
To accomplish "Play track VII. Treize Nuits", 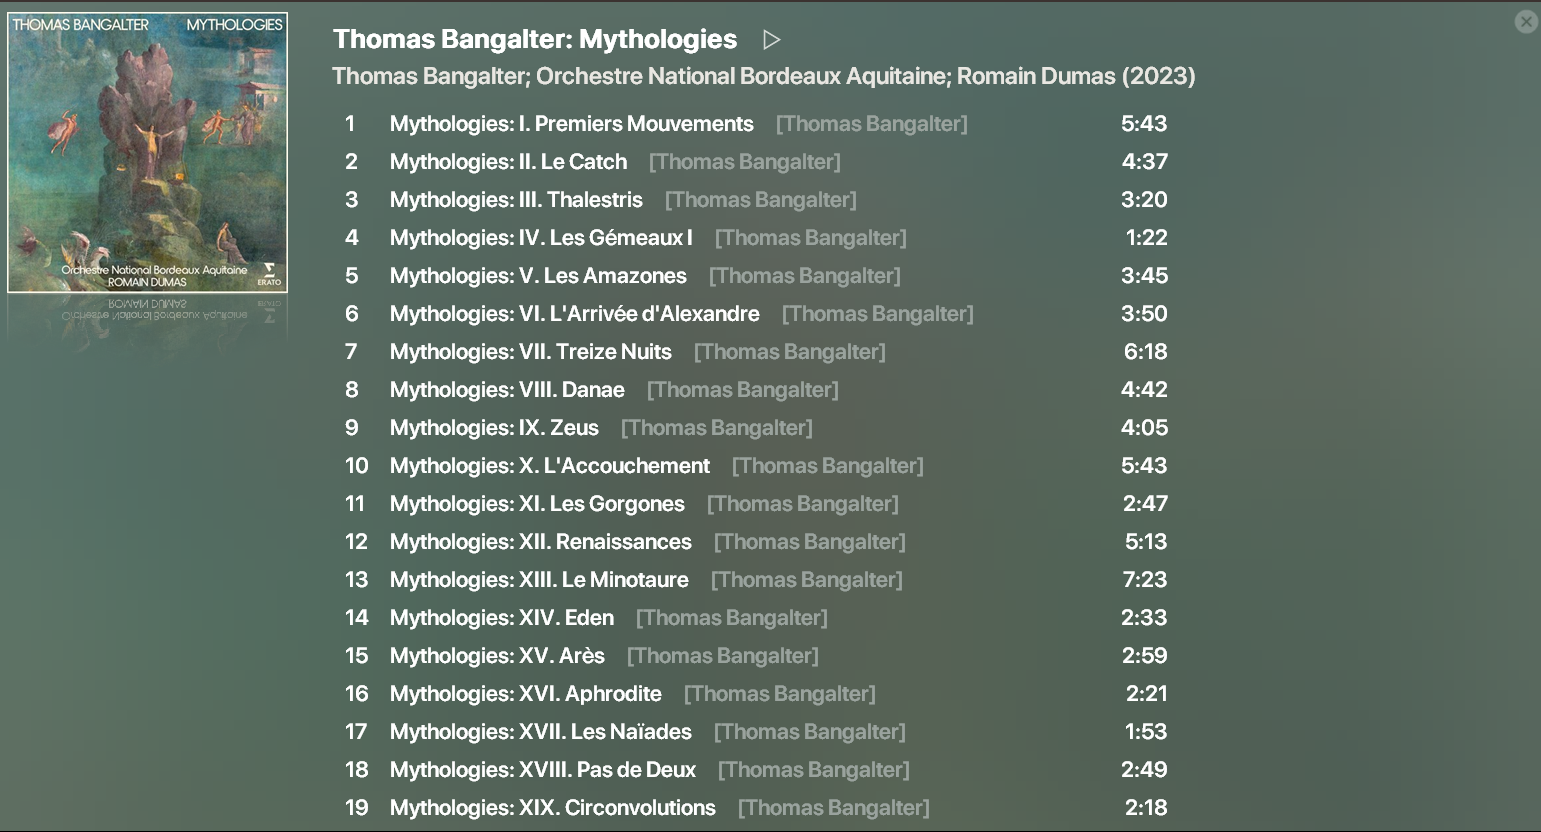I will 530,352.
